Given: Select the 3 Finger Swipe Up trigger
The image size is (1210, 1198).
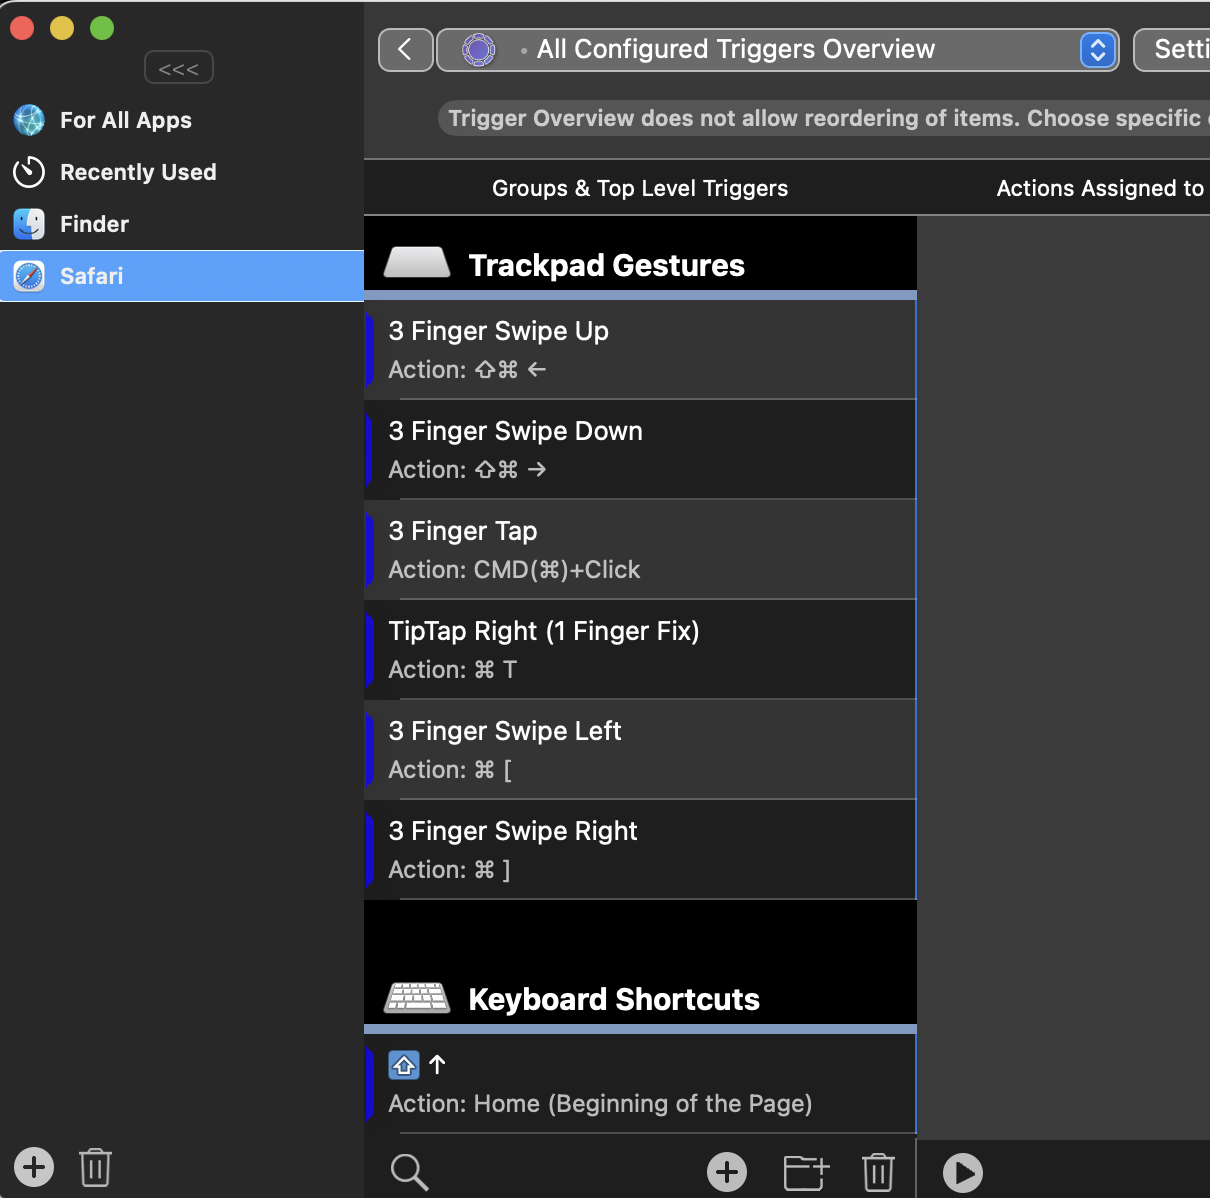Looking at the screenshot, I should coord(640,349).
